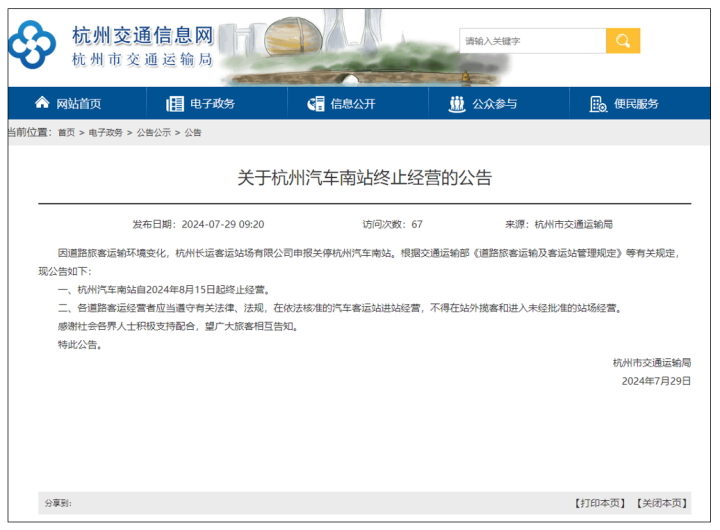Click the header banner painting of Hangzhou
Screen dimensions: 720x530
tap(363, 48)
